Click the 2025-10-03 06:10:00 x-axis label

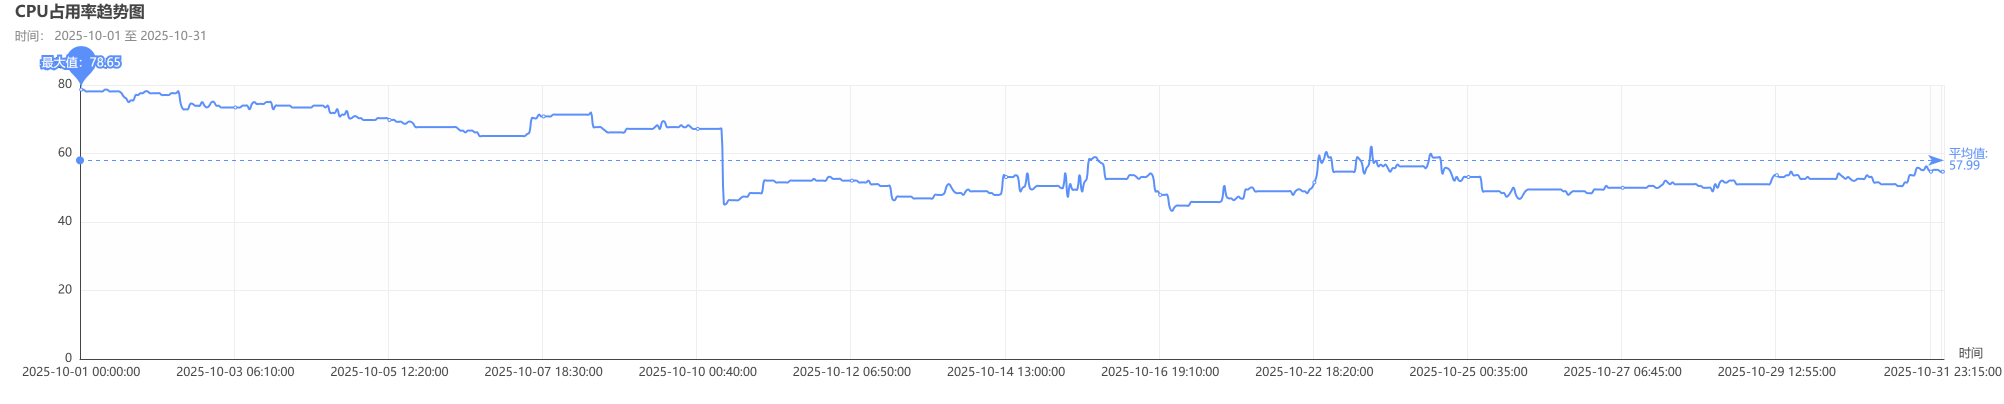tap(235, 372)
